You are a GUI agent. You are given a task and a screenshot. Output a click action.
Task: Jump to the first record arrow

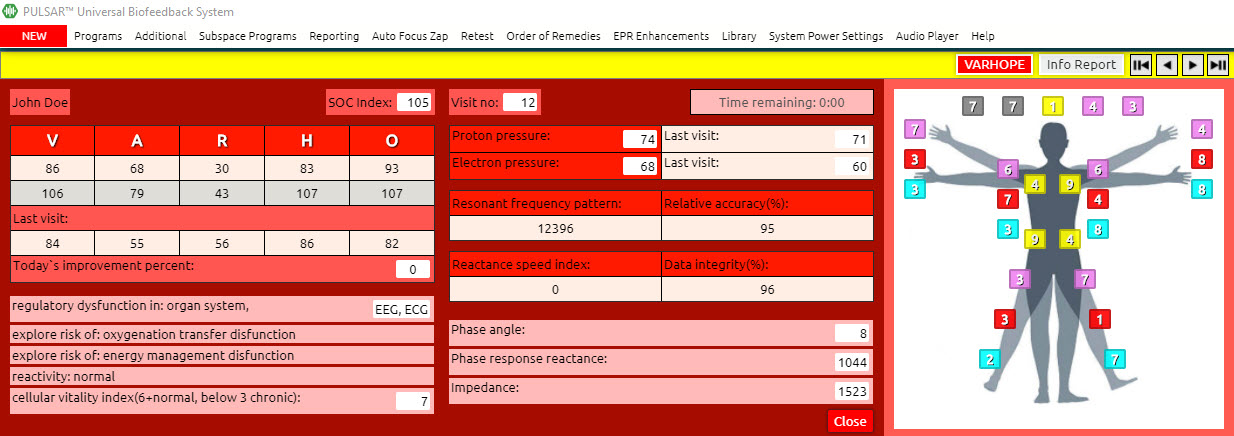[1141, 65]
